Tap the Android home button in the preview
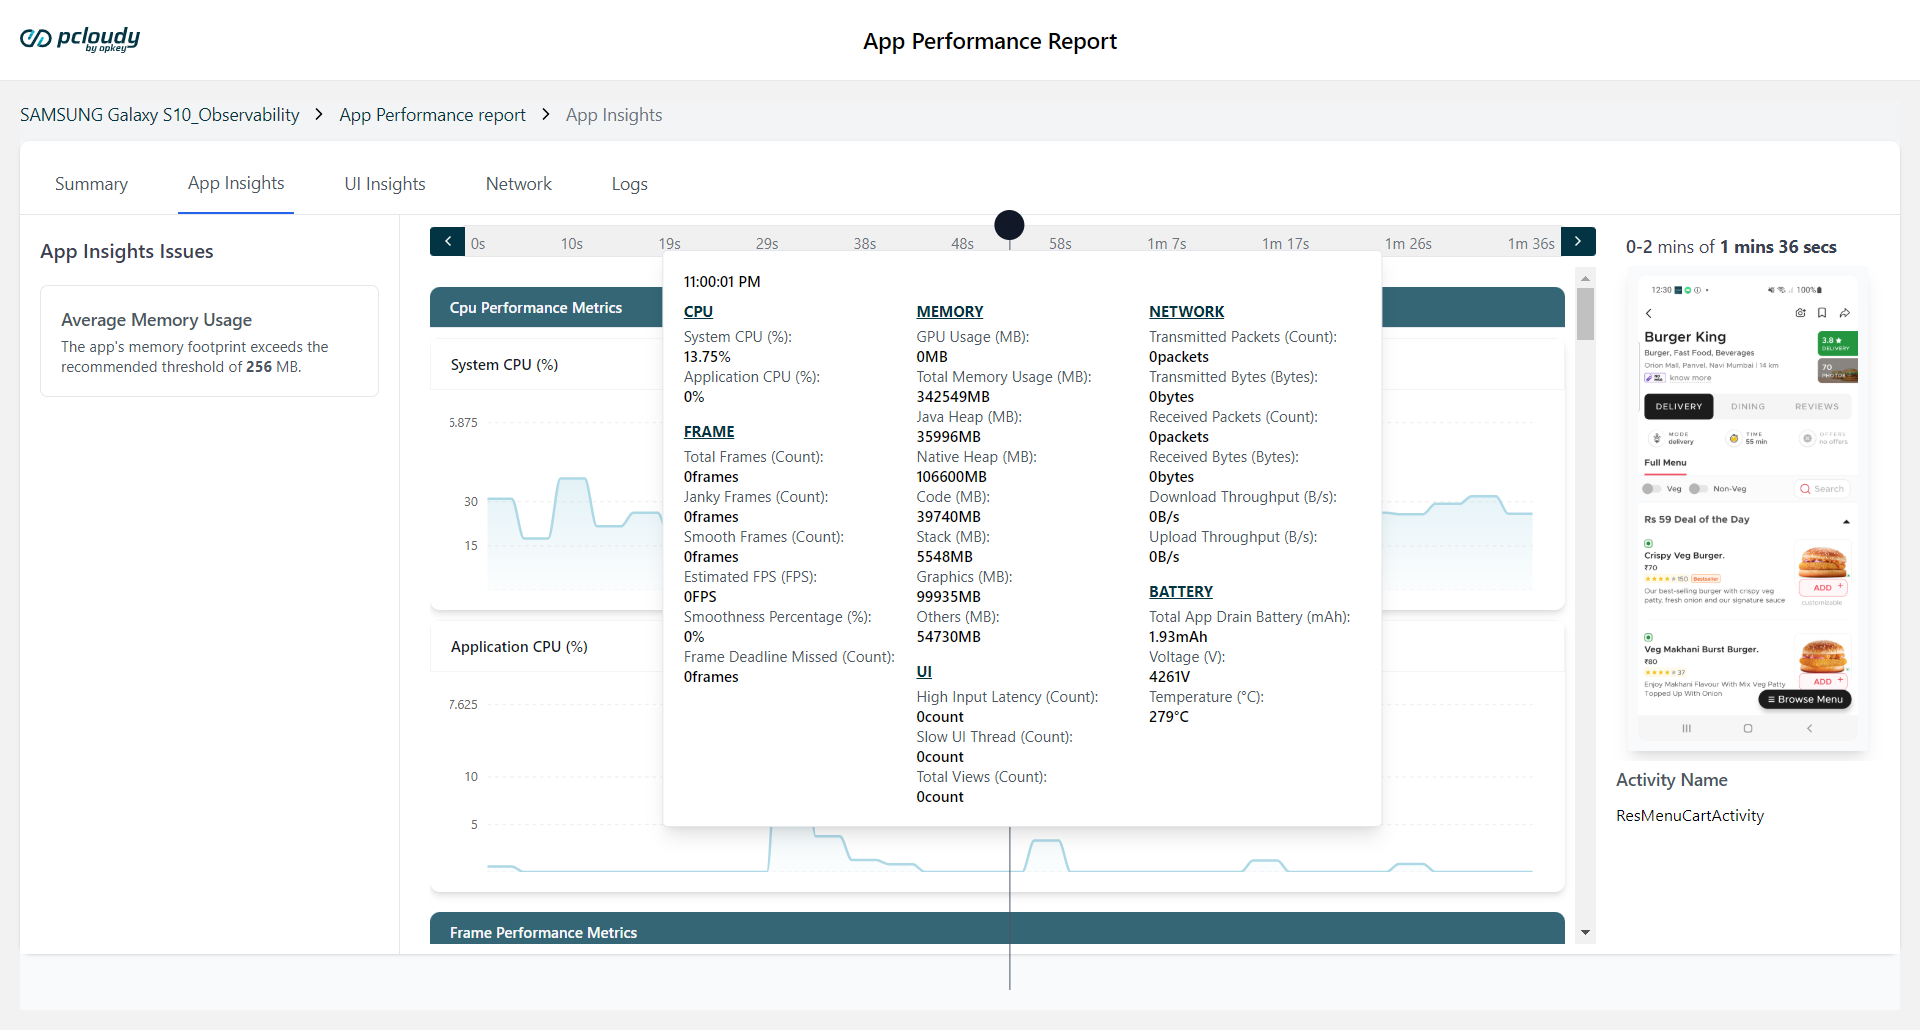1920x1030 pixels. pyautogui.click(x=1748, y=729)
